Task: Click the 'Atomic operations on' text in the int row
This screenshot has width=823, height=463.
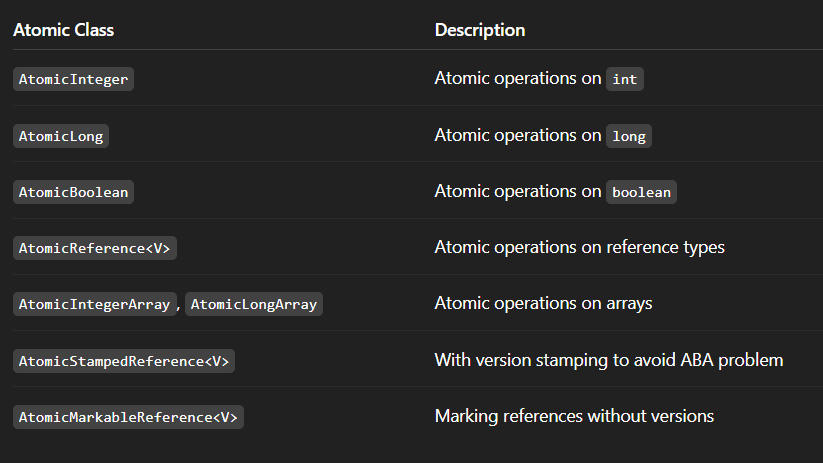Action: [518, 78]
